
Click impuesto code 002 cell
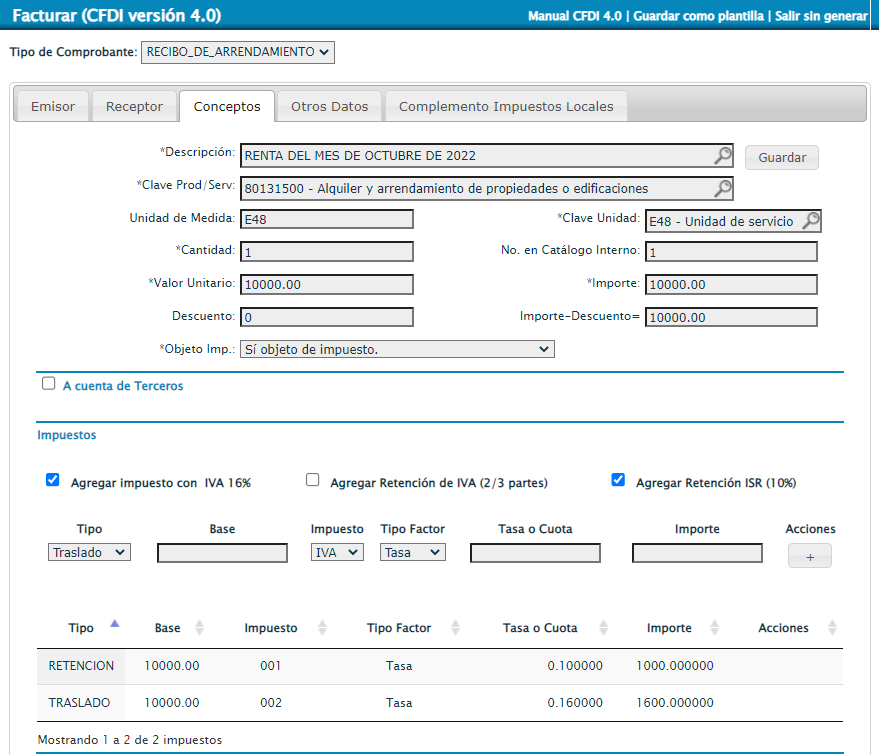click(x=271, y=703)
